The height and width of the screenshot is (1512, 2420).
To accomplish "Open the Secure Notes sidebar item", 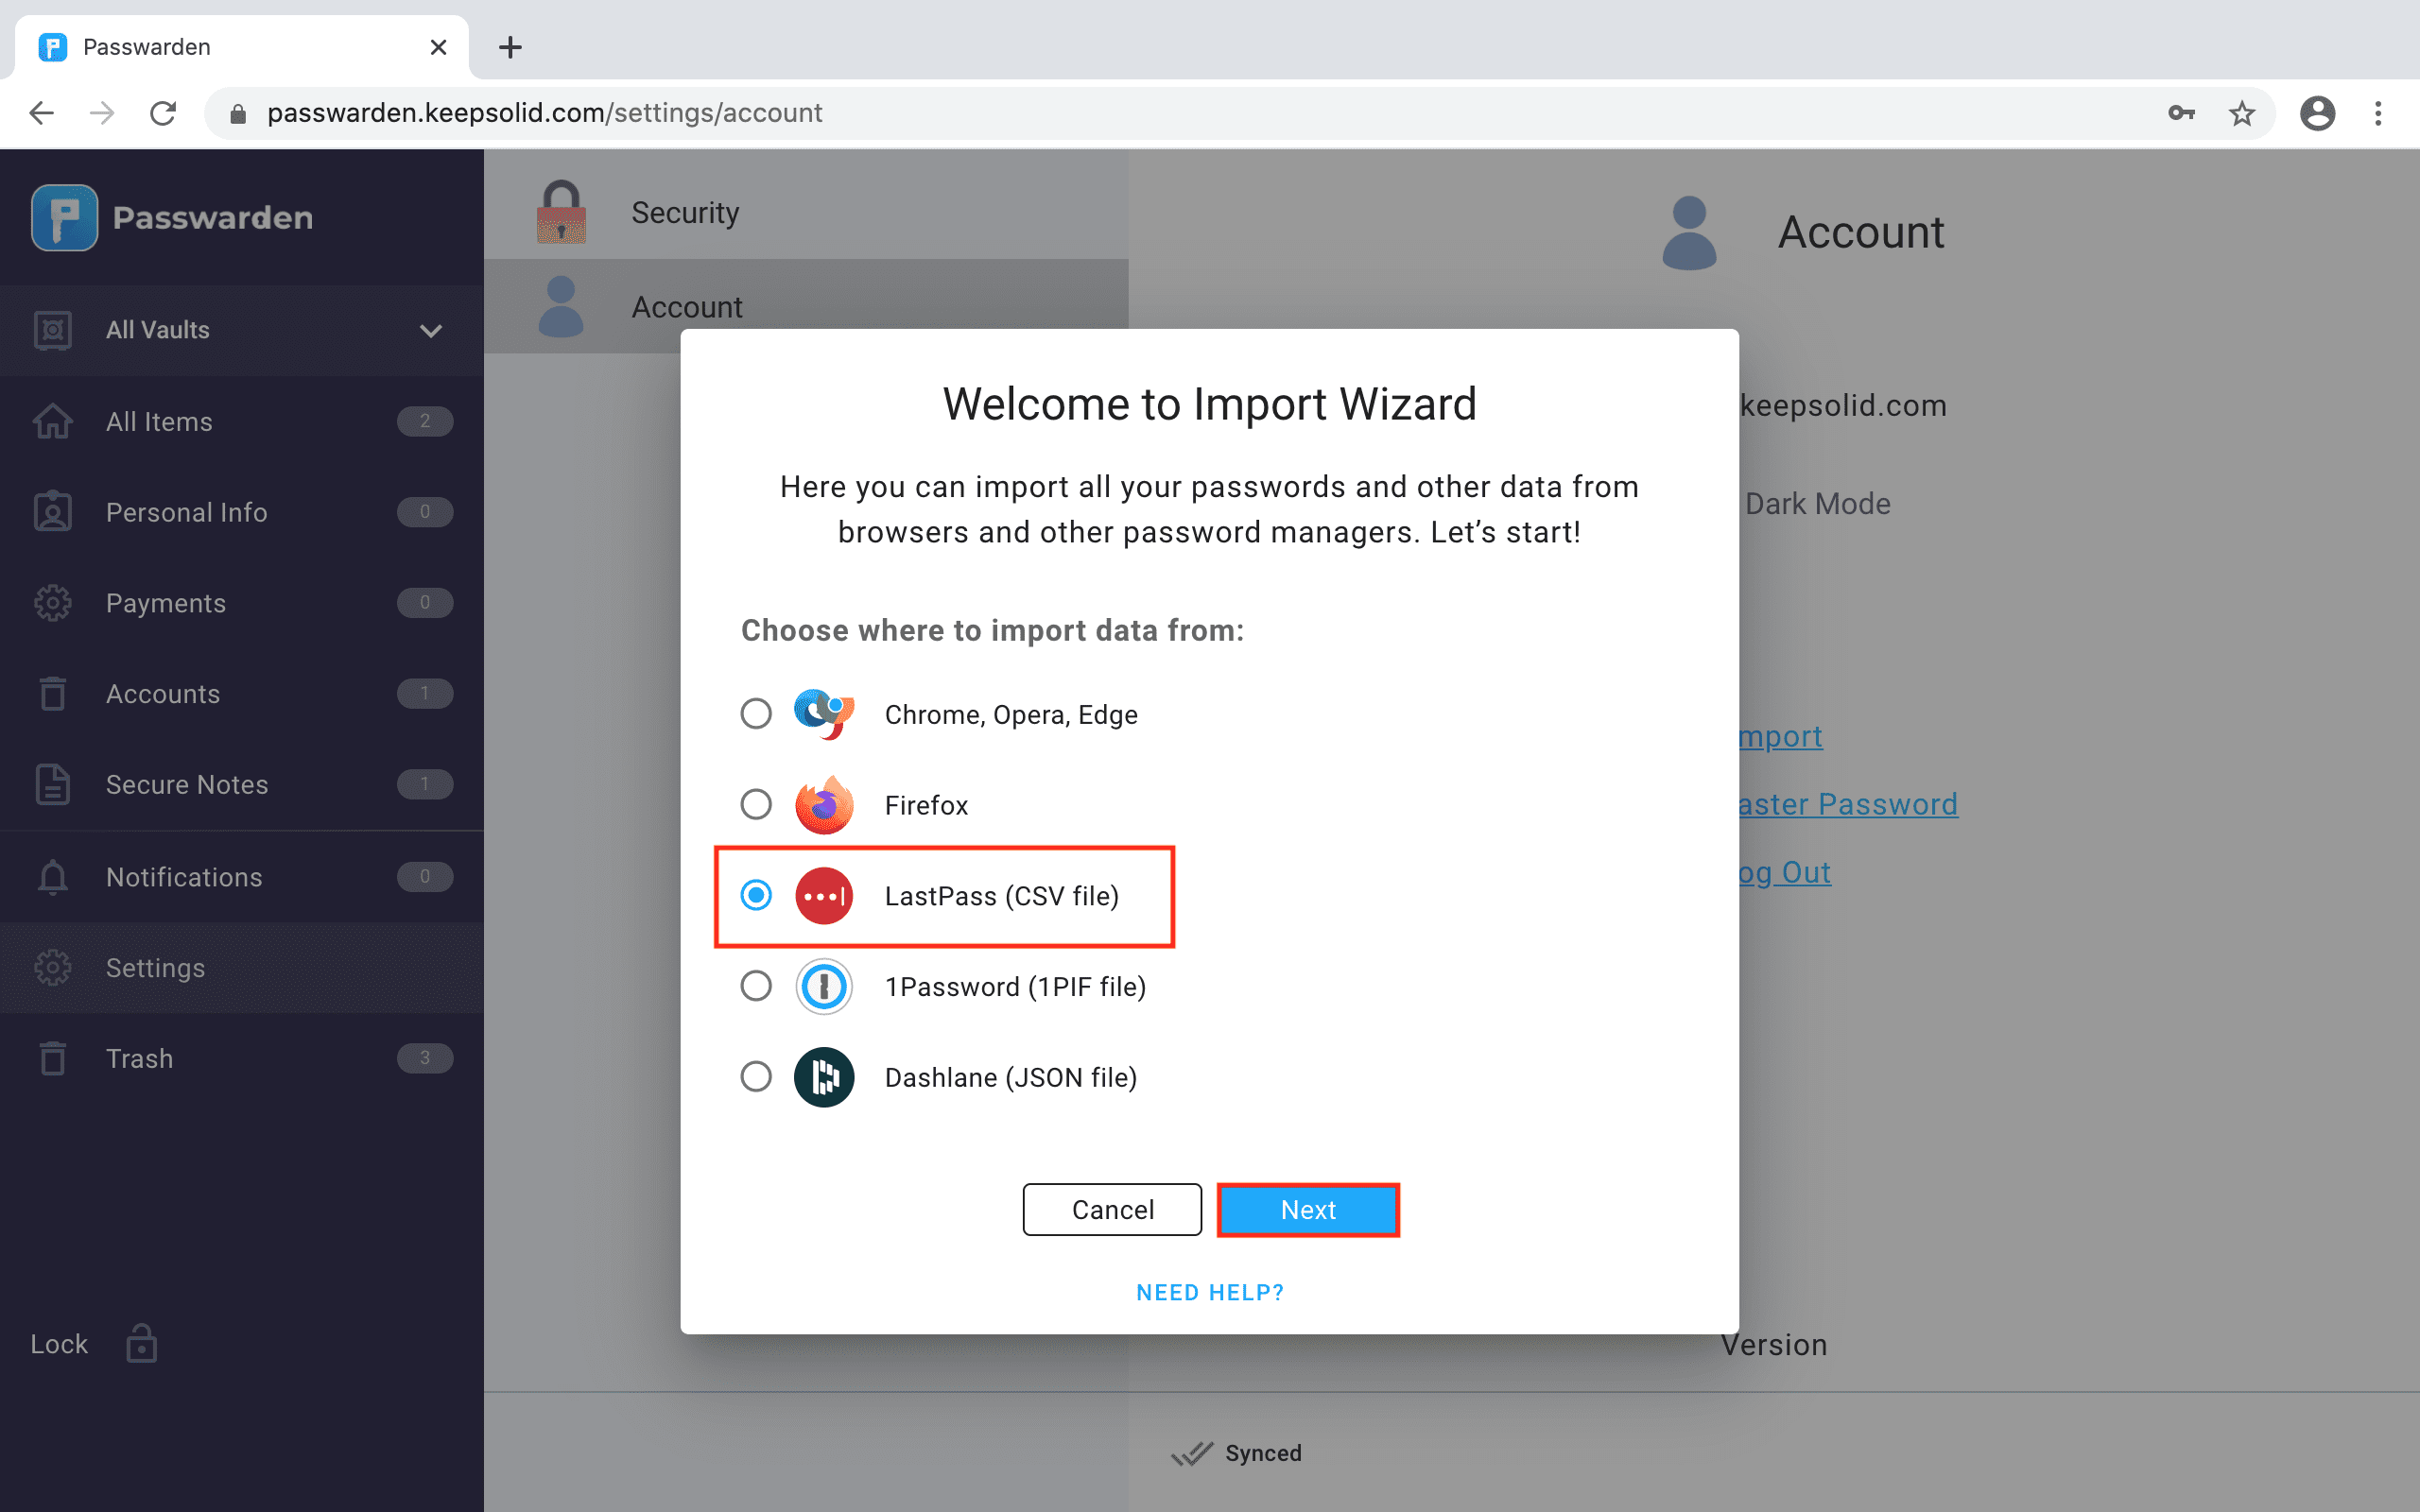I will (x=187, y=785).
